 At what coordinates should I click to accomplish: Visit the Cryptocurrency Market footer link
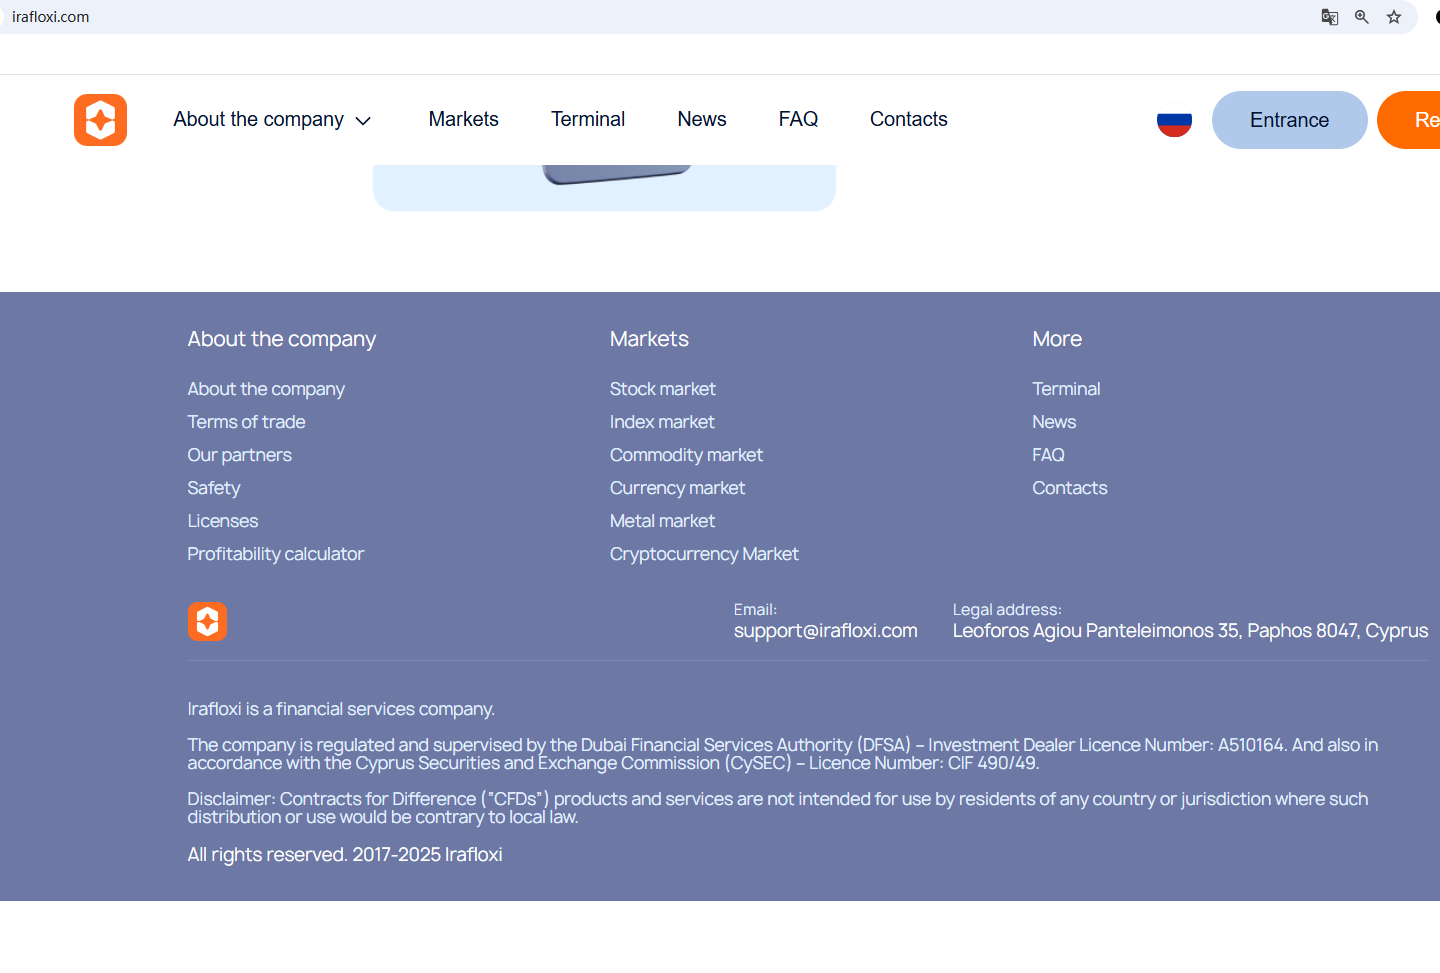[704, 554]
